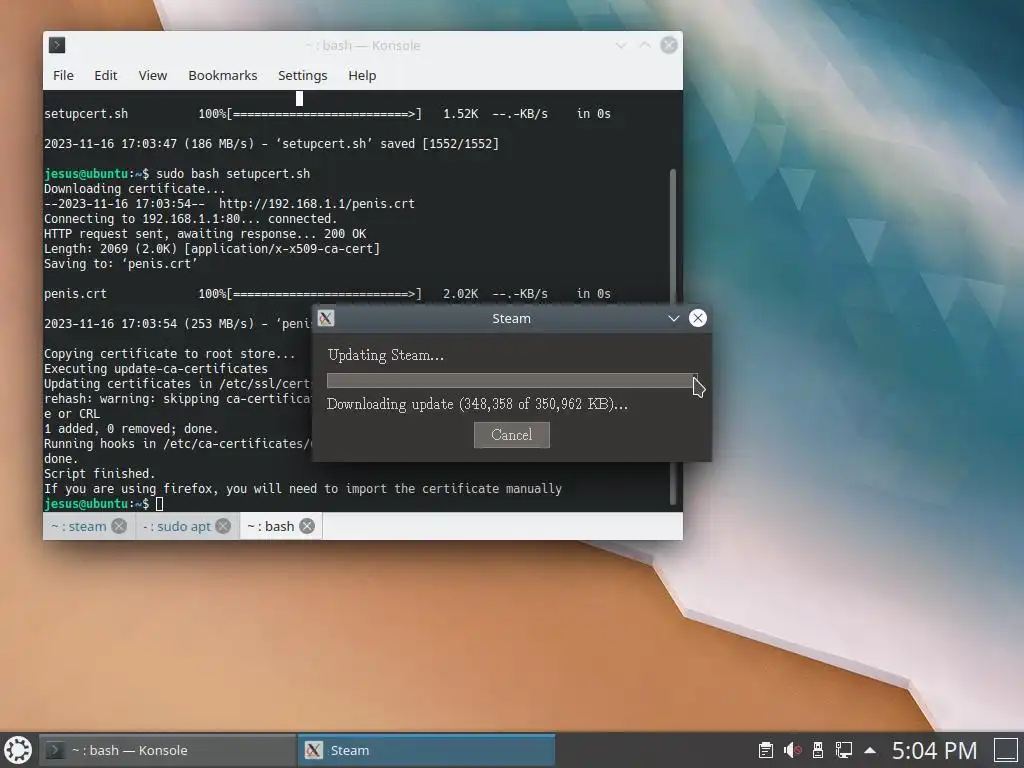
Task: Click the line about importing the certificate in Firefox
Action: pos(302,488)
